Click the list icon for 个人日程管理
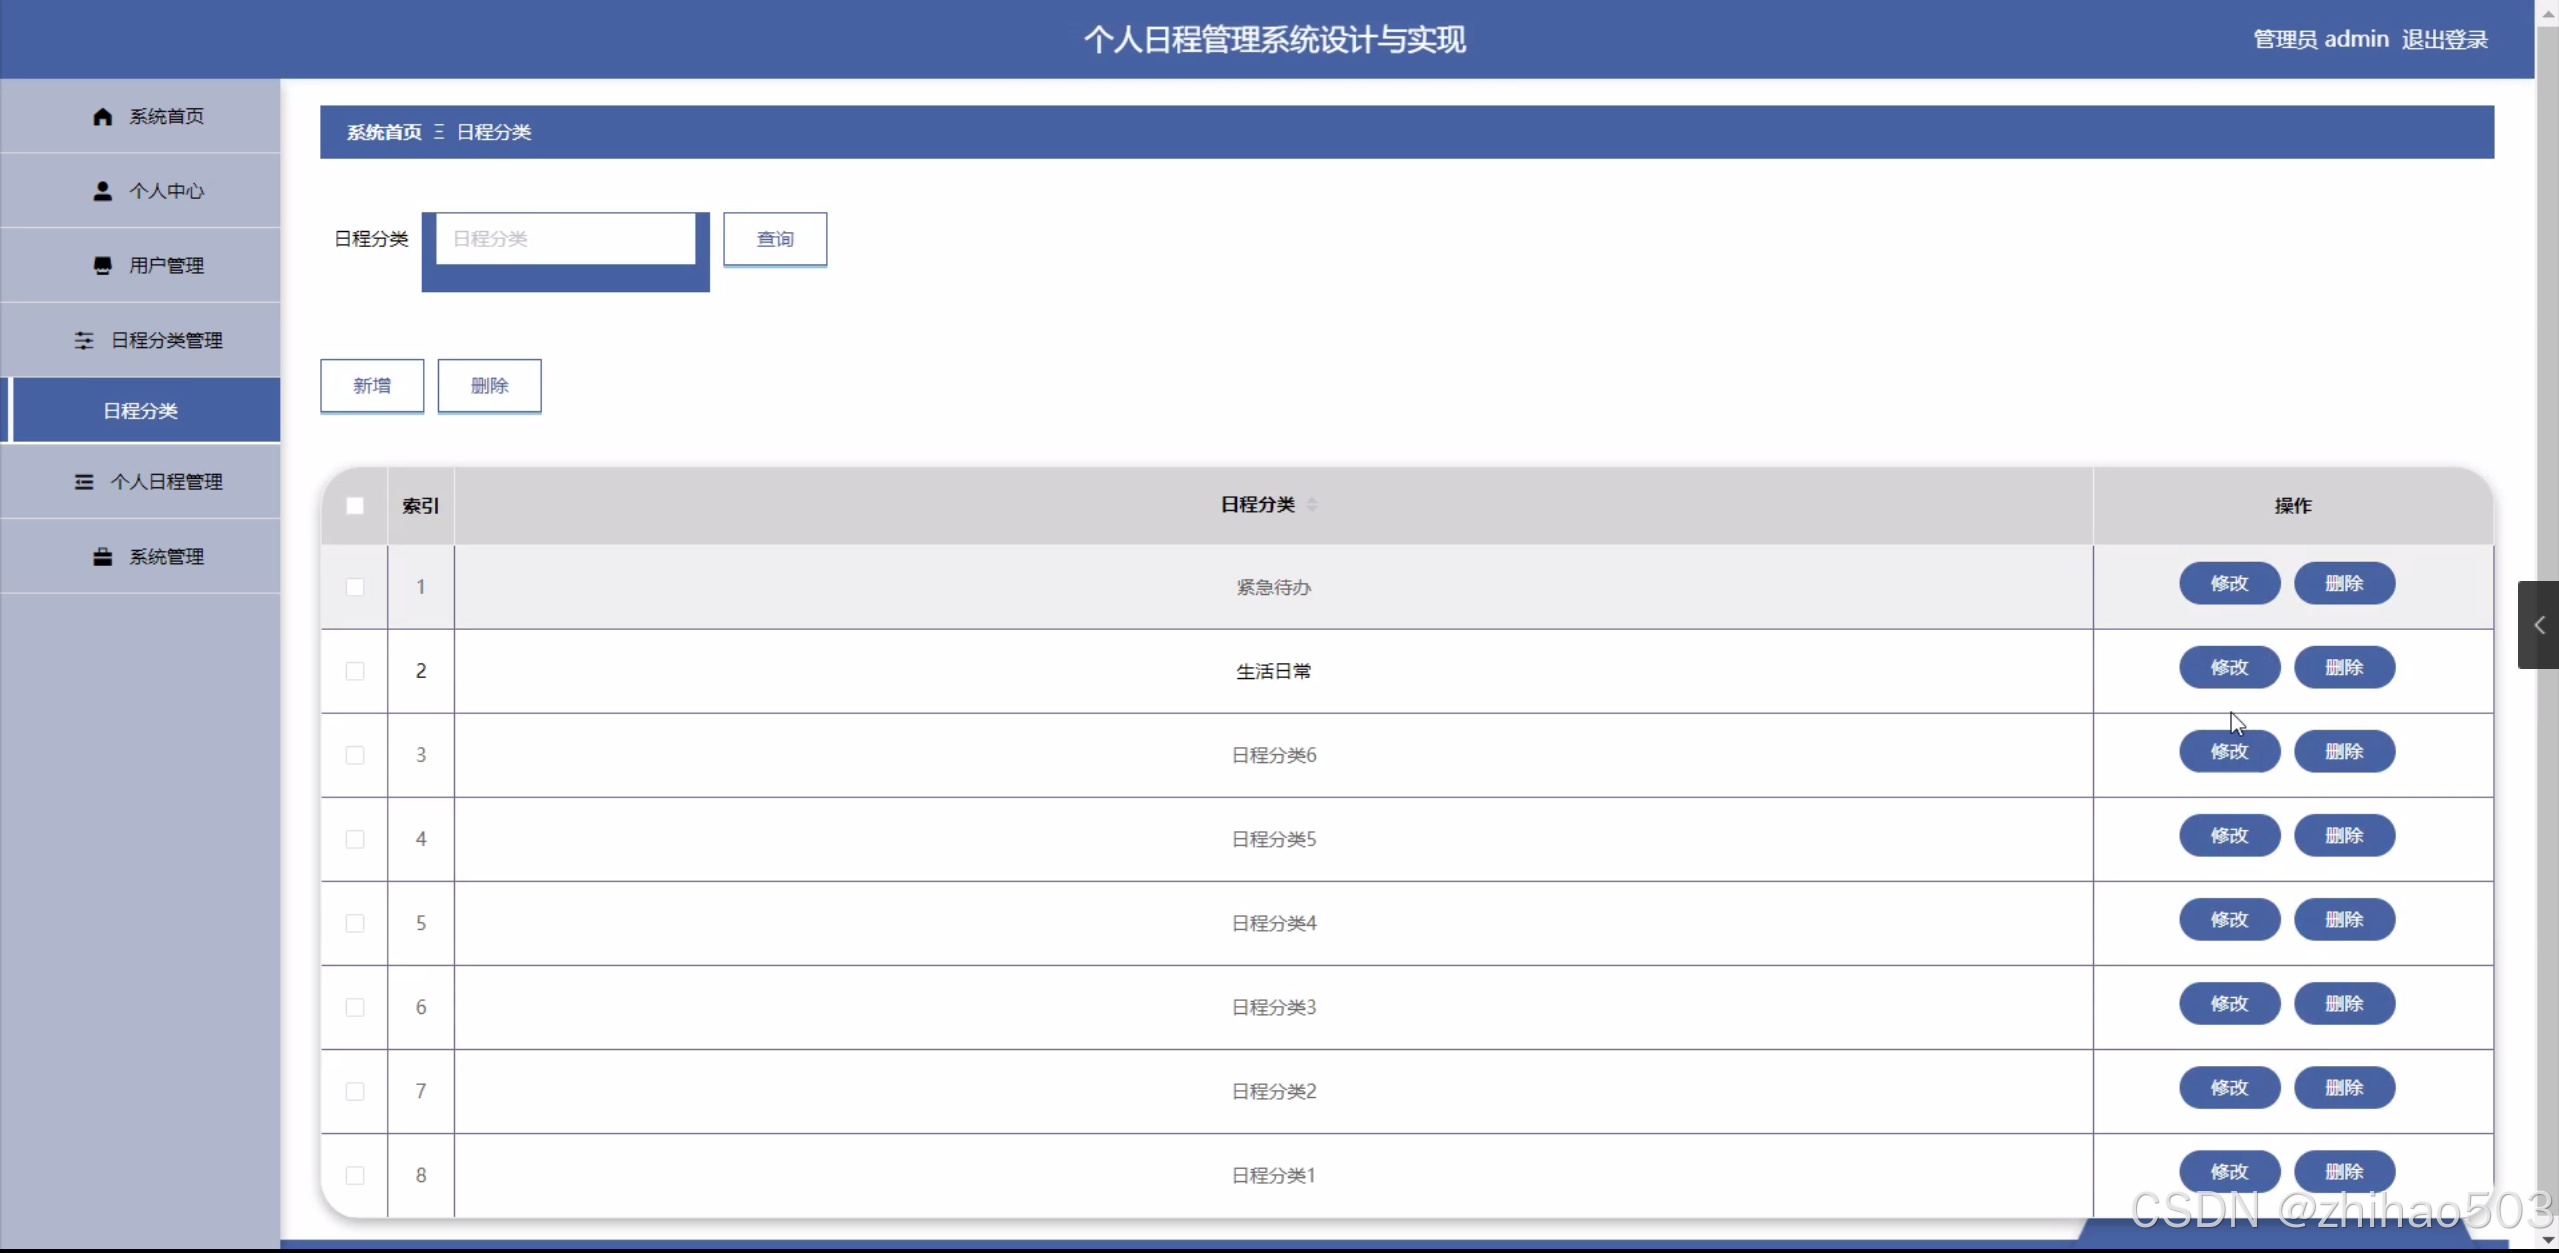Viewport: 2559px width, 1253px height. [84, 482]
